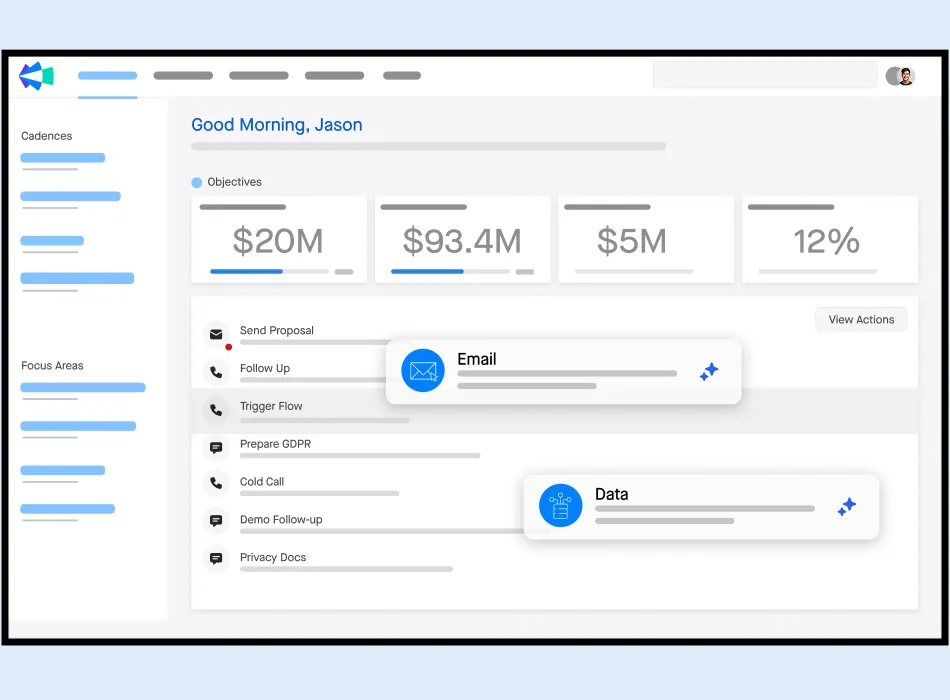Select the first top navigation tab
950x700 pixels.
tap(107, 75)
